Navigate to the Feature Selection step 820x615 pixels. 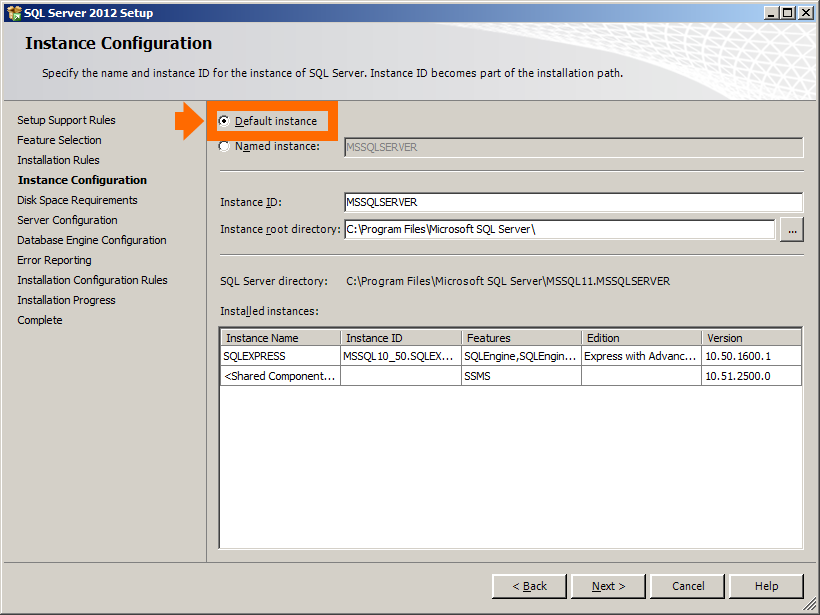point(59,140)
